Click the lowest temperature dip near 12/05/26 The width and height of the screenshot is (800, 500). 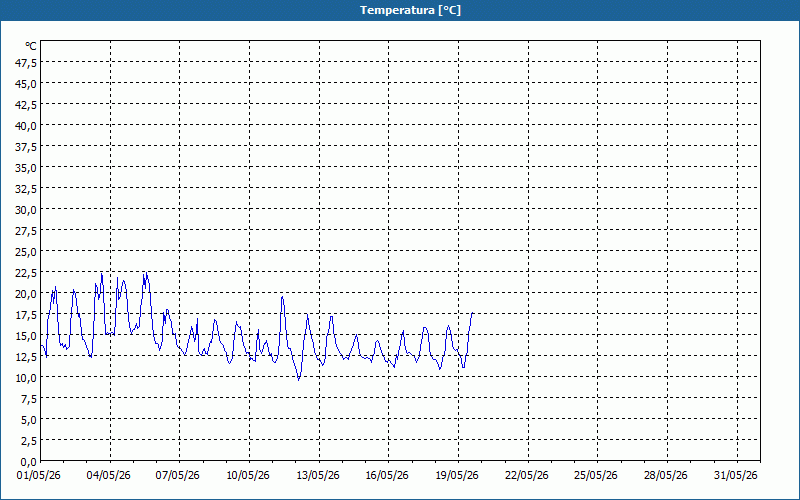pos(298,380)
